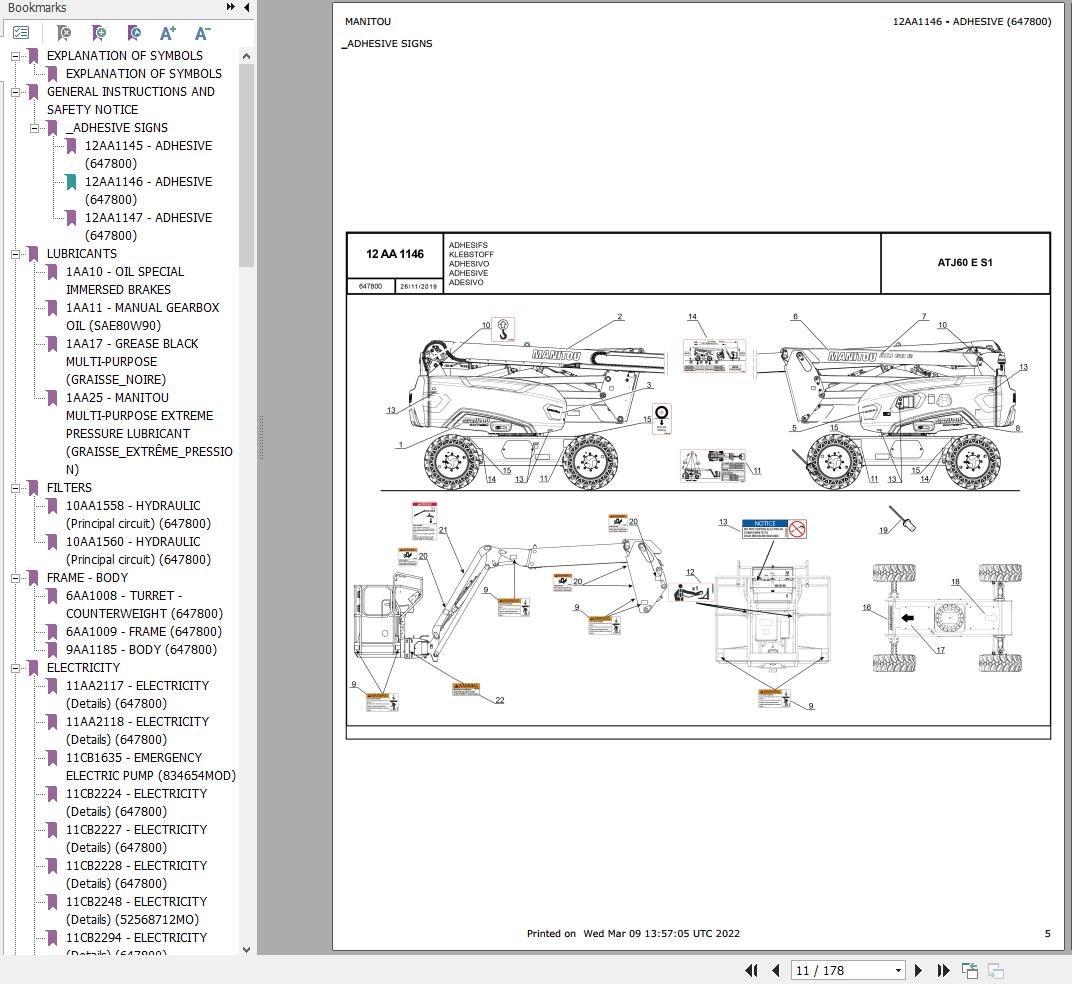Collapse the Bookmarks panel with left arrow
The width and height of the screenshot is (1072, 984).
click(246, 7)
